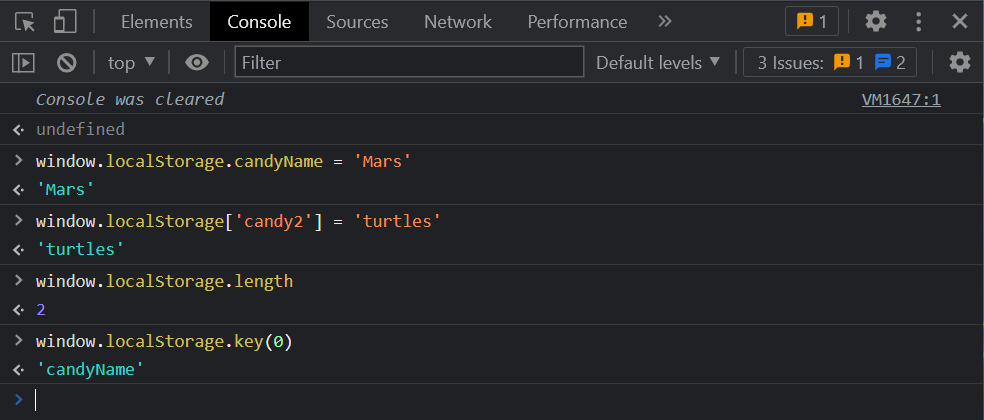Click the candyName = 'Mars' command line

pos(223,161)
